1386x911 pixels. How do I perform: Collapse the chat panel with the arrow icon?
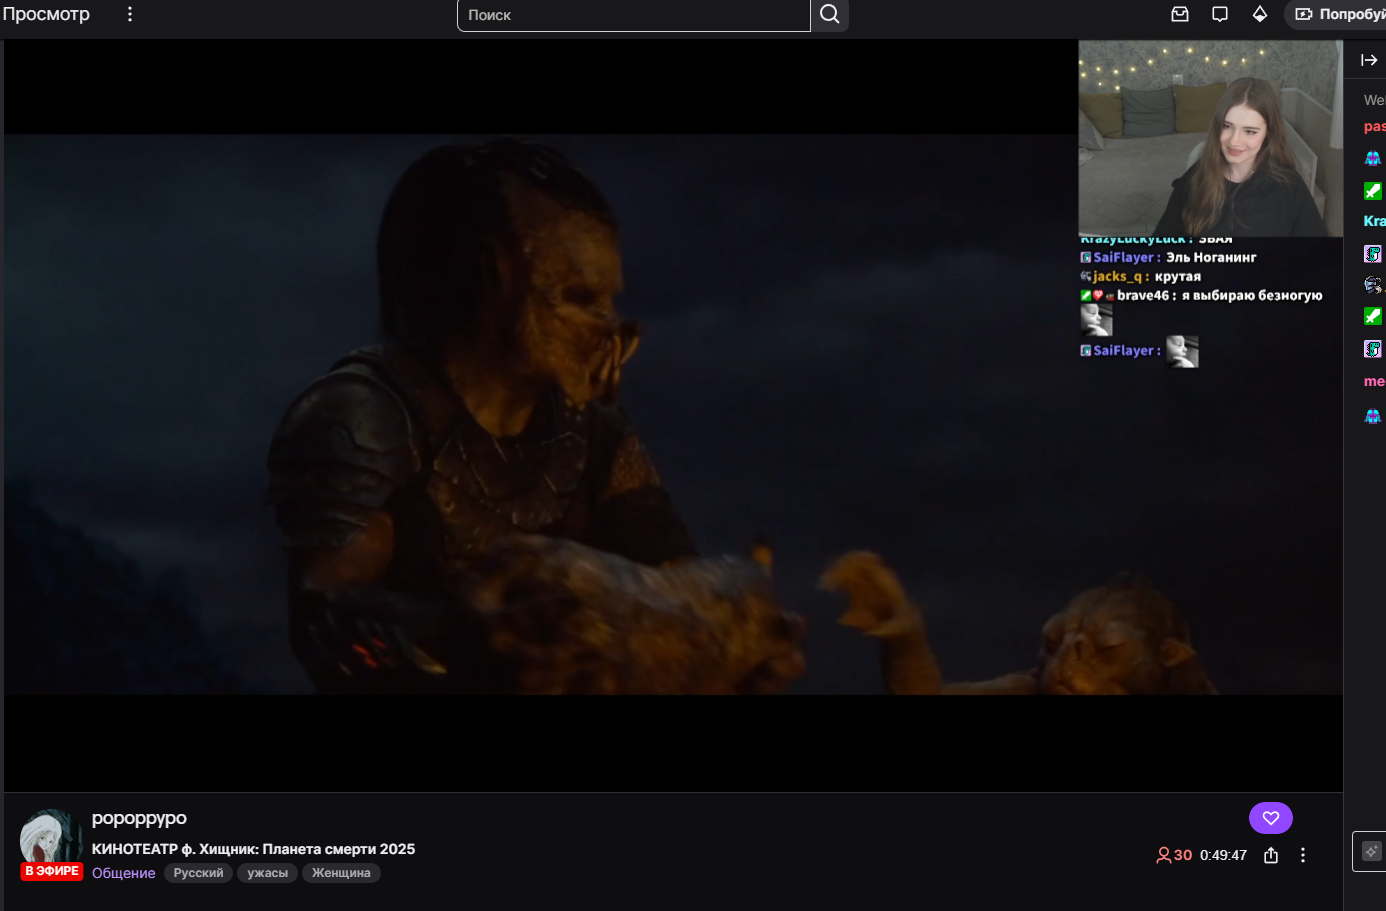(1369, 60)
